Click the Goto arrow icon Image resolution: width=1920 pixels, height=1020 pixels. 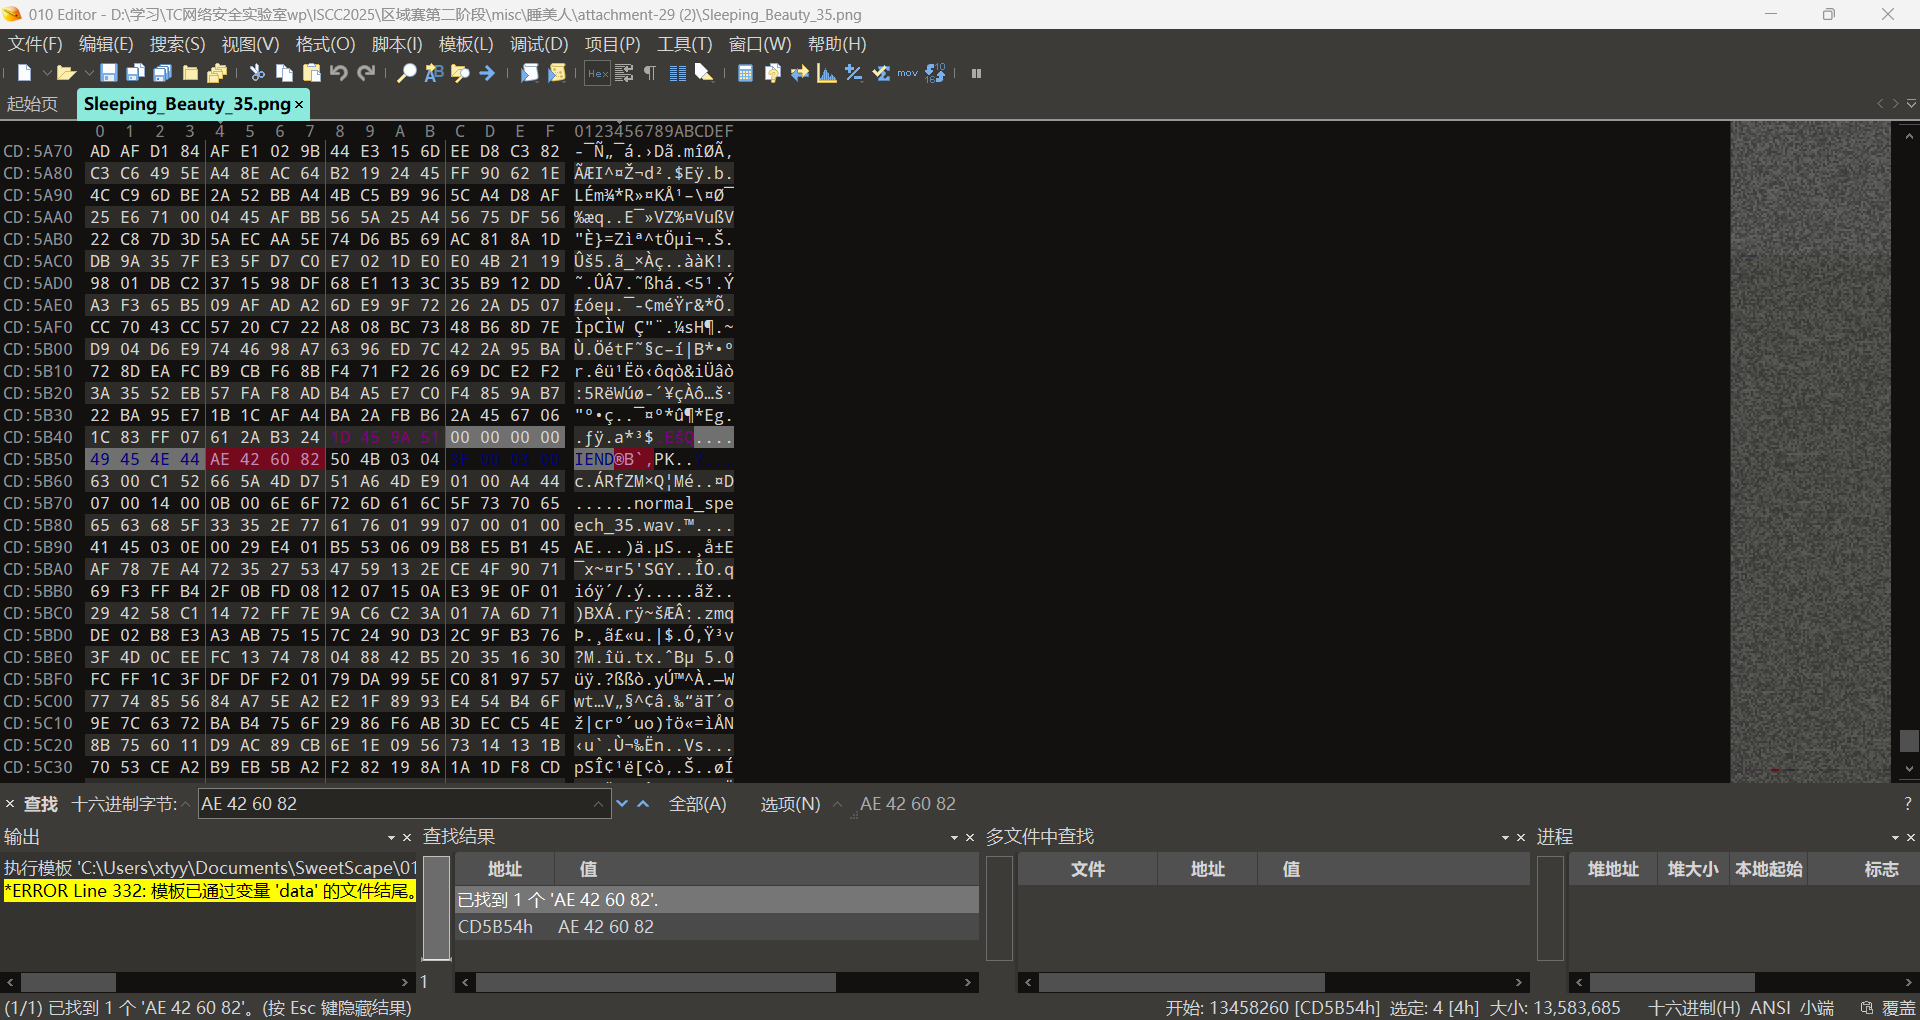coord(487,73)
